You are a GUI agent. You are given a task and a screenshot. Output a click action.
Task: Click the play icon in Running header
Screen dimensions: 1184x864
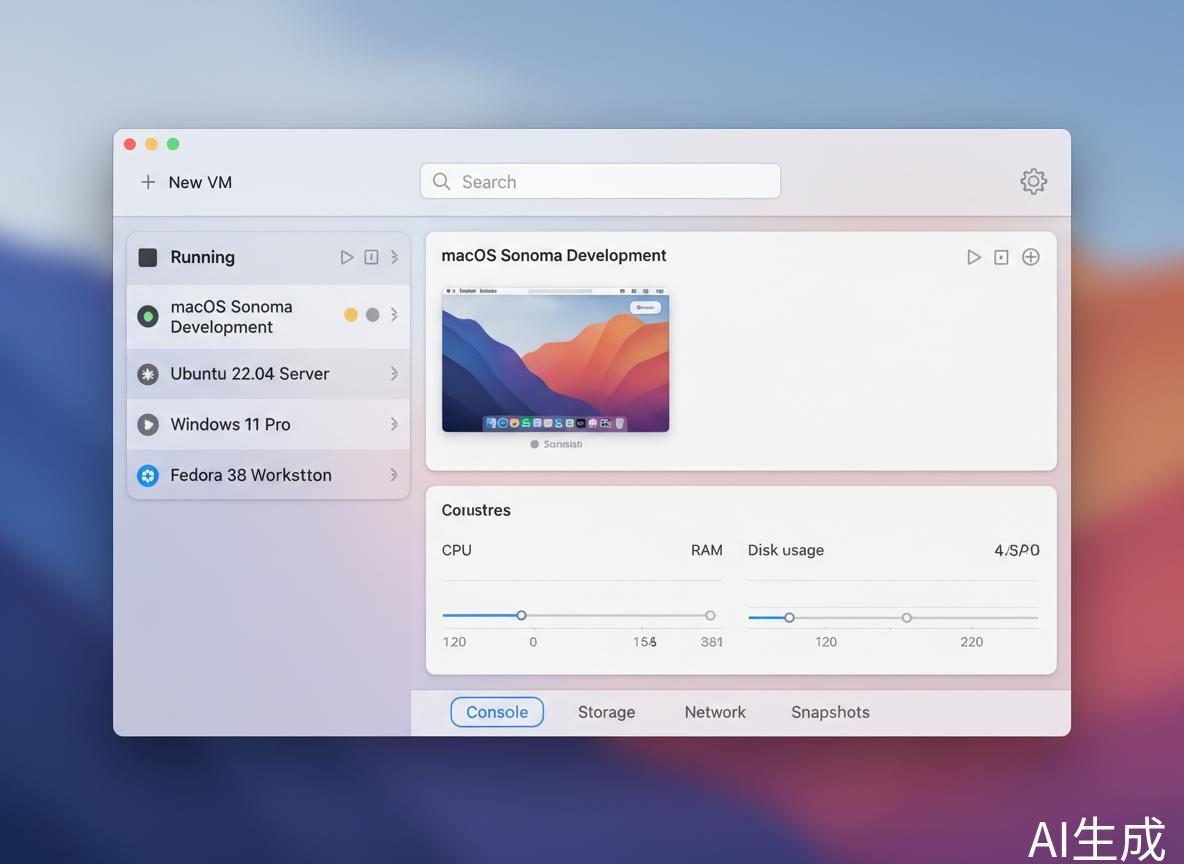click(x=347, y=257)
